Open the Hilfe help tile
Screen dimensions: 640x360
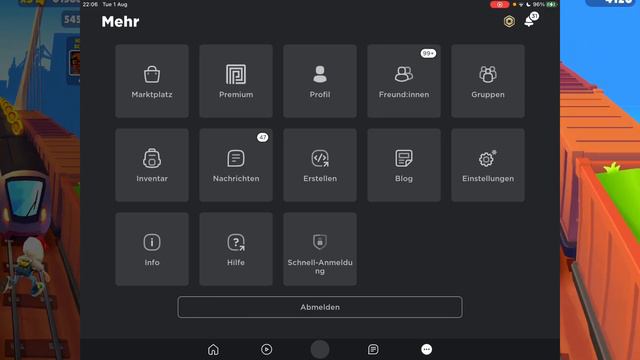236,249
